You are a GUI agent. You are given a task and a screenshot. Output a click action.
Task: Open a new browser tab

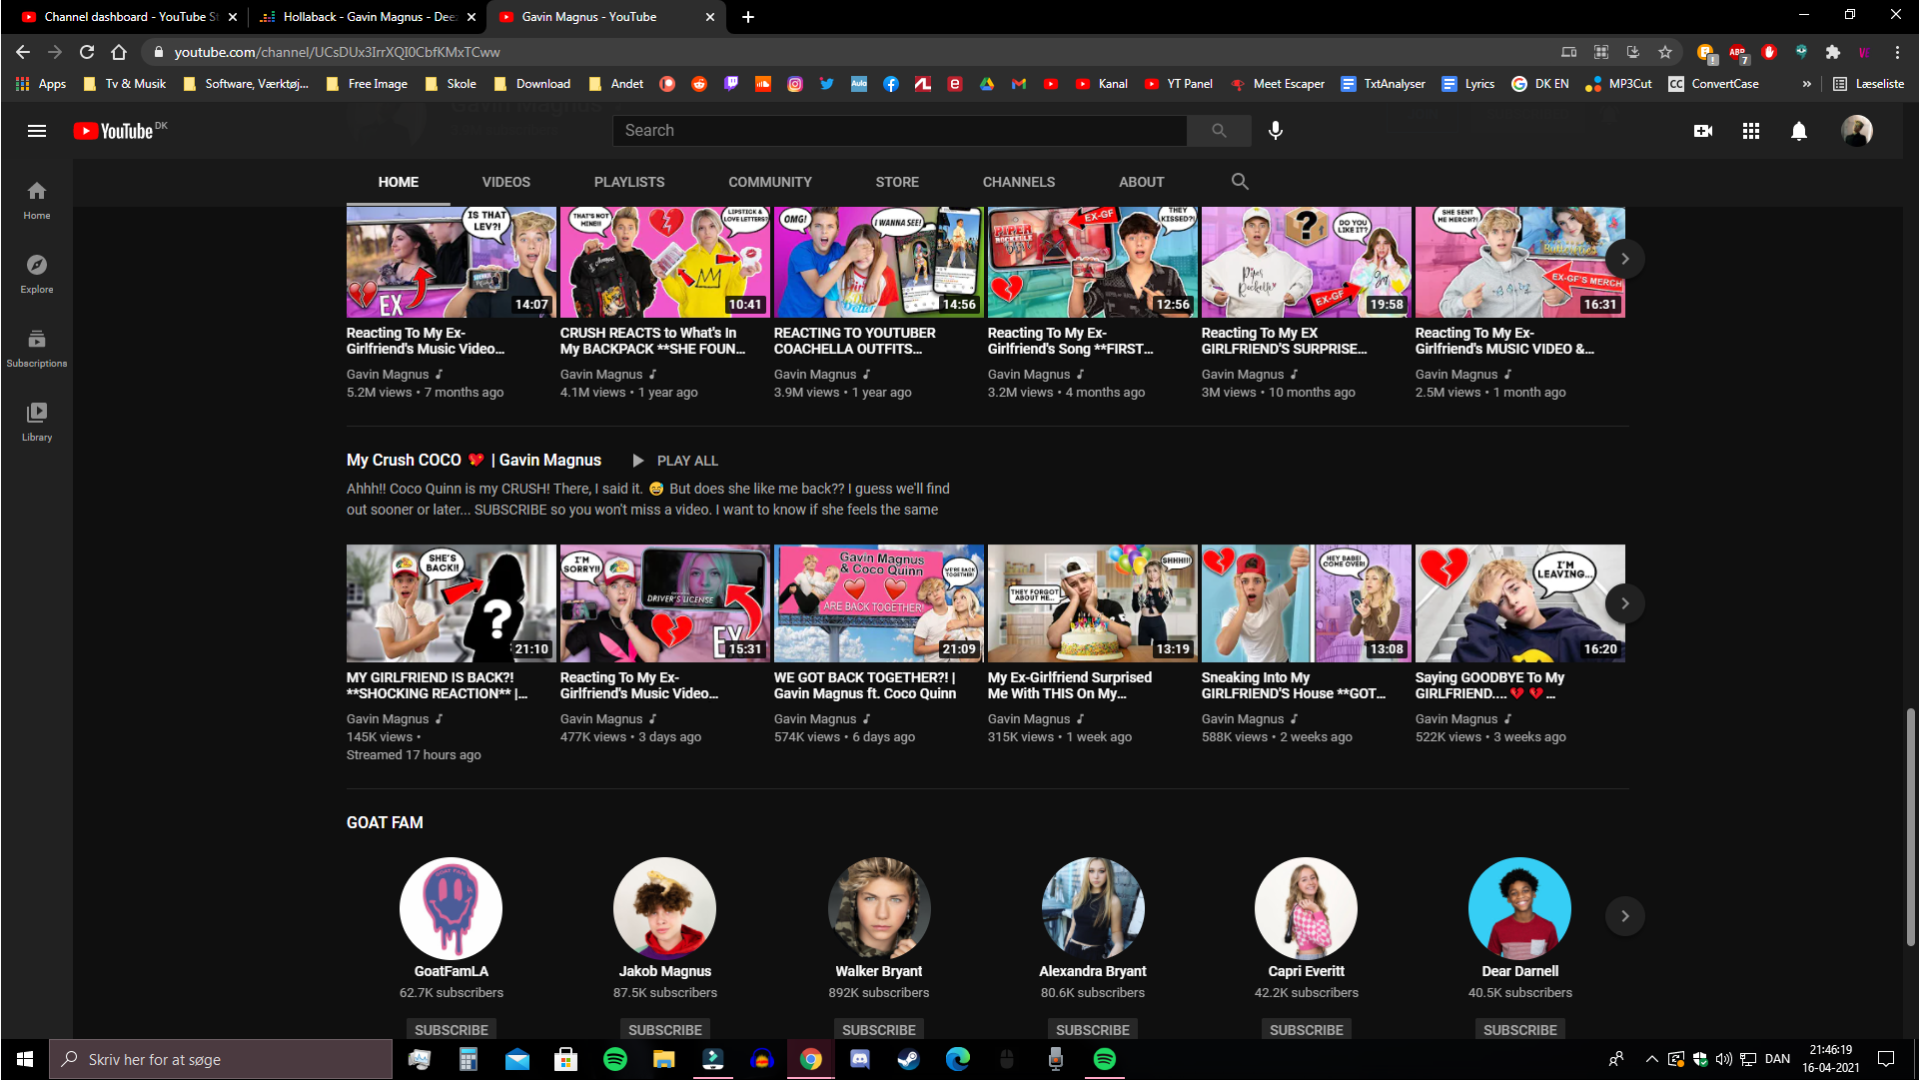tap(748, 17)
